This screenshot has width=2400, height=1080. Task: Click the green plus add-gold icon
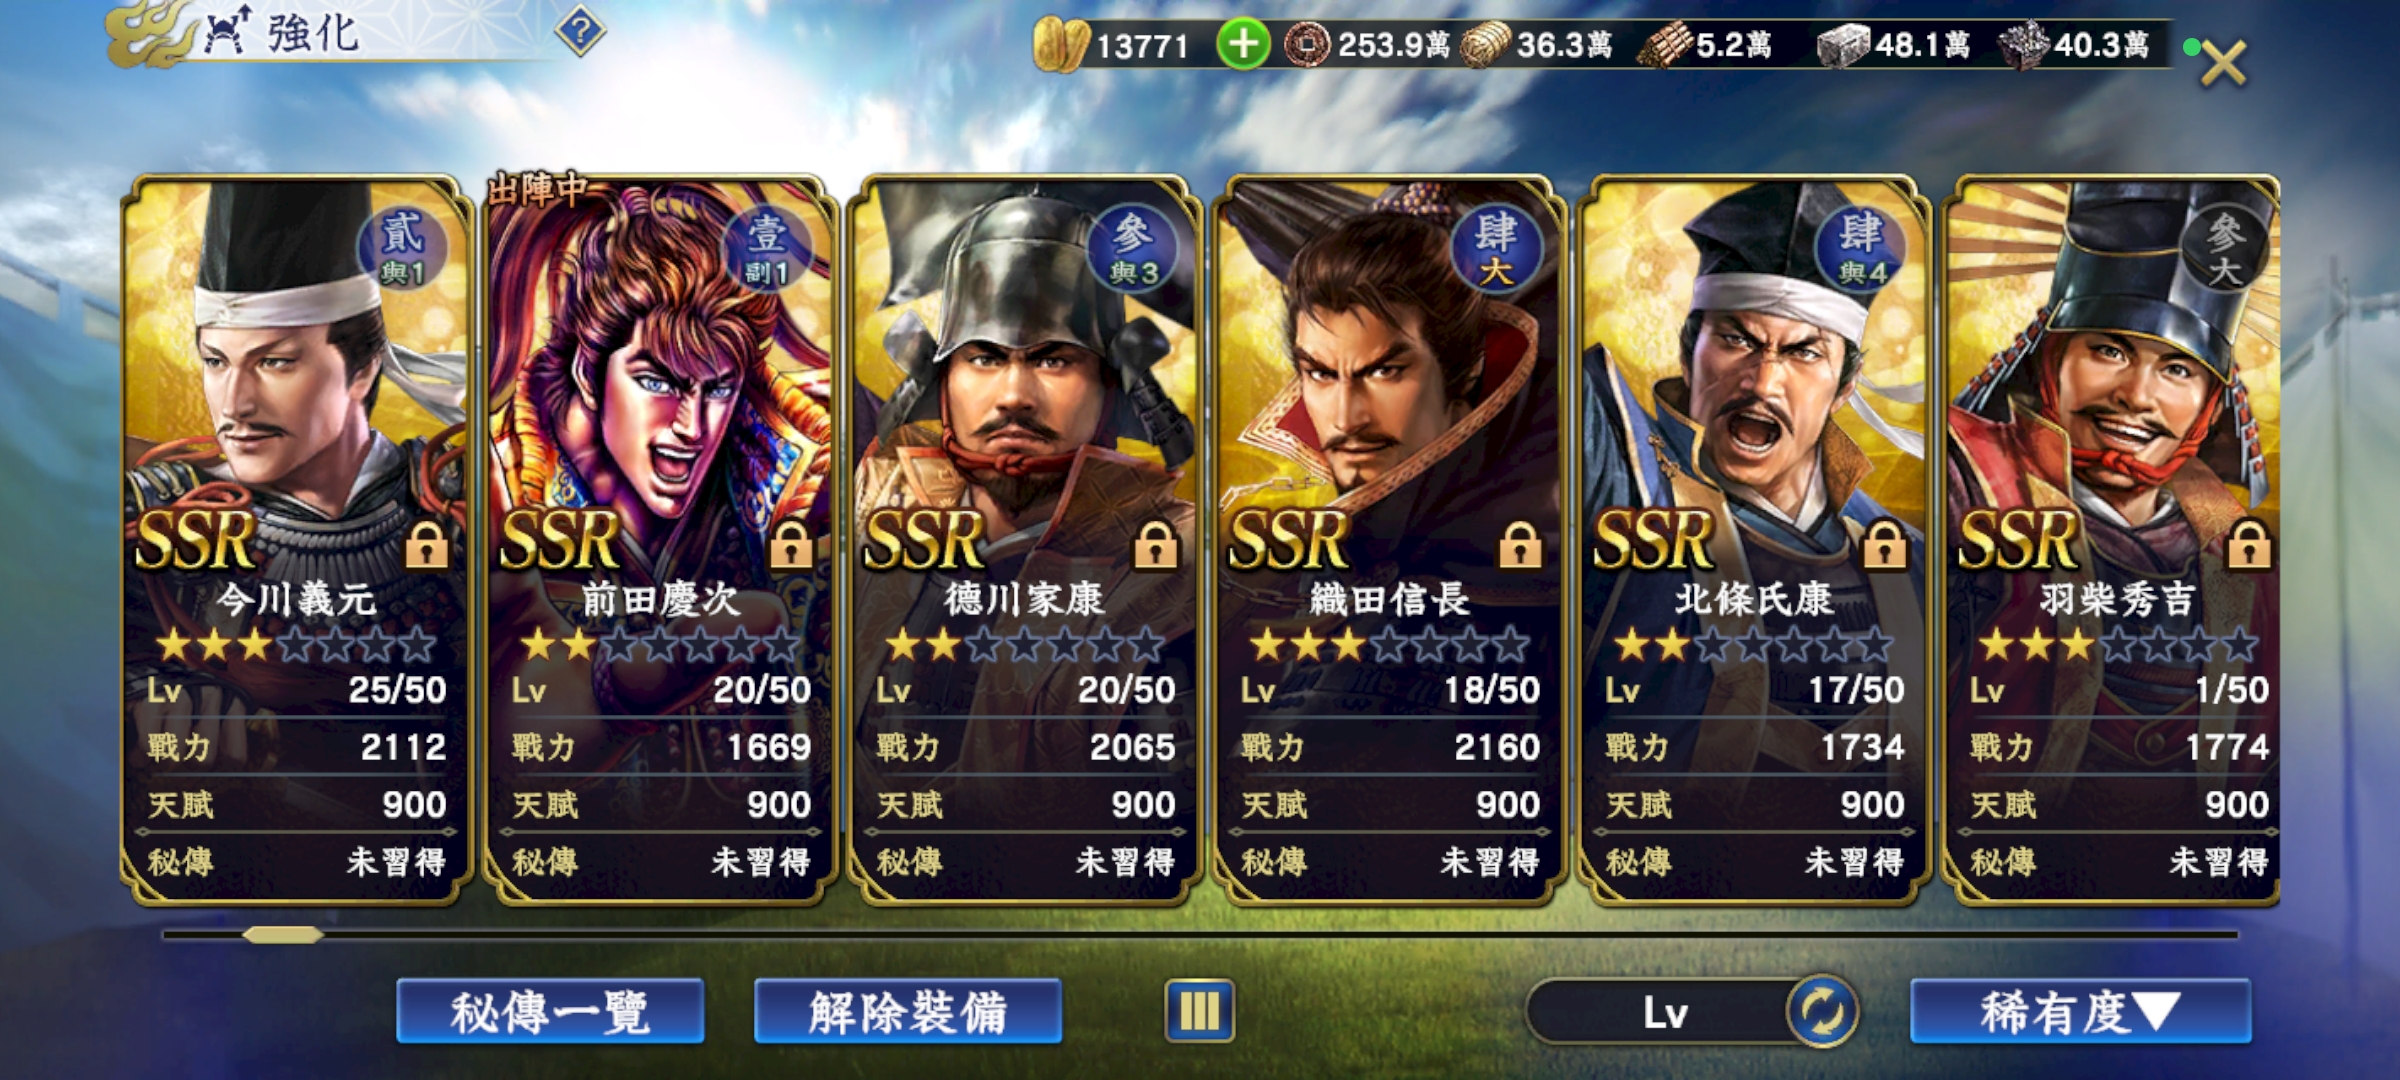coord(1243,45)
